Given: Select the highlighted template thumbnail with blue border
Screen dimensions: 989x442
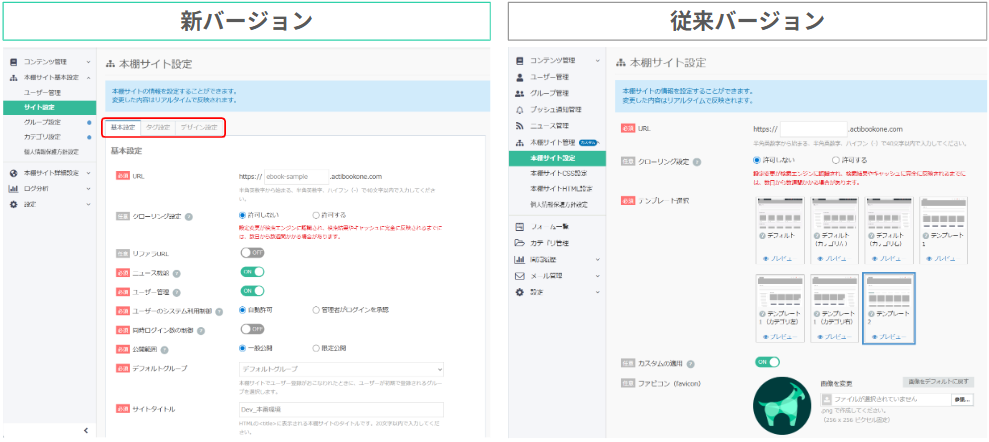Looking at the screenshot, I should pyautogui.click(x=889, y=309).
